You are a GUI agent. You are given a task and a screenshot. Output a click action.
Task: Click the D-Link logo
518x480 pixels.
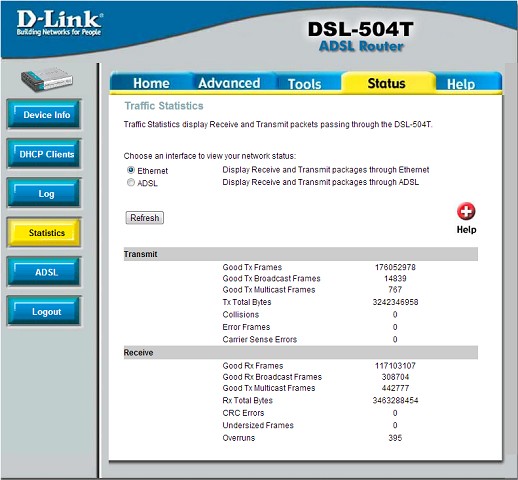click(x=59, y=23)
